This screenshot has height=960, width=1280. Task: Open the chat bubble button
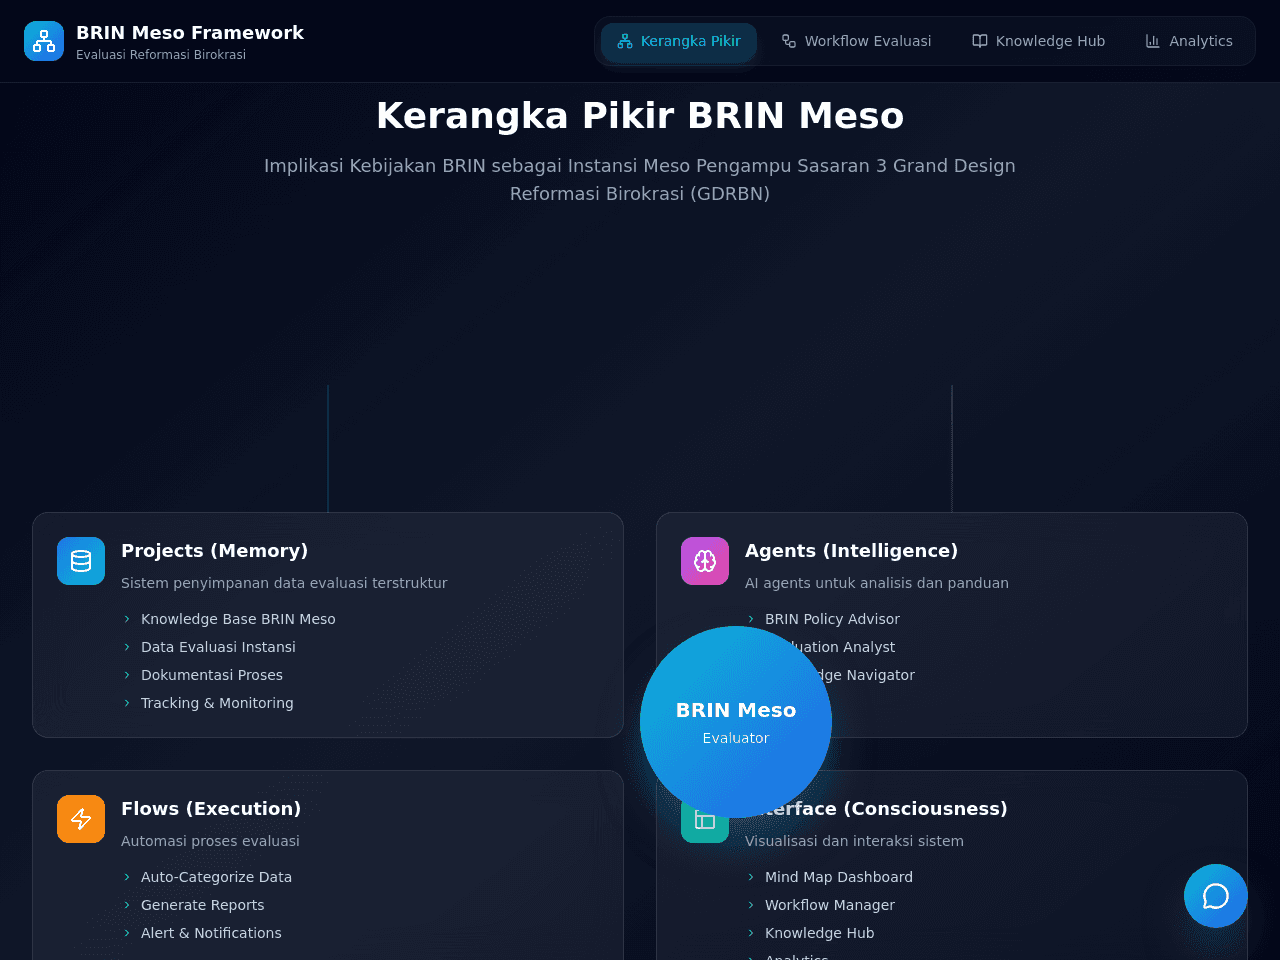pyautogui.click(x=1216, y=896)
